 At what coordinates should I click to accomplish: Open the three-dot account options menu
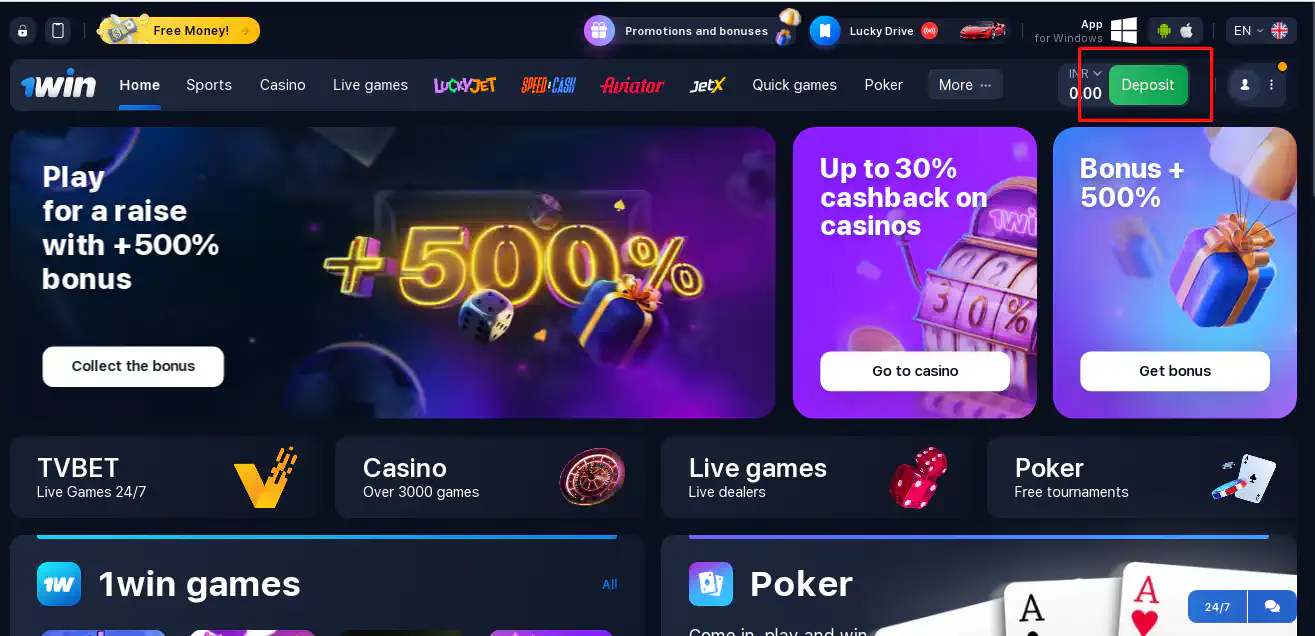[1271, 85]
